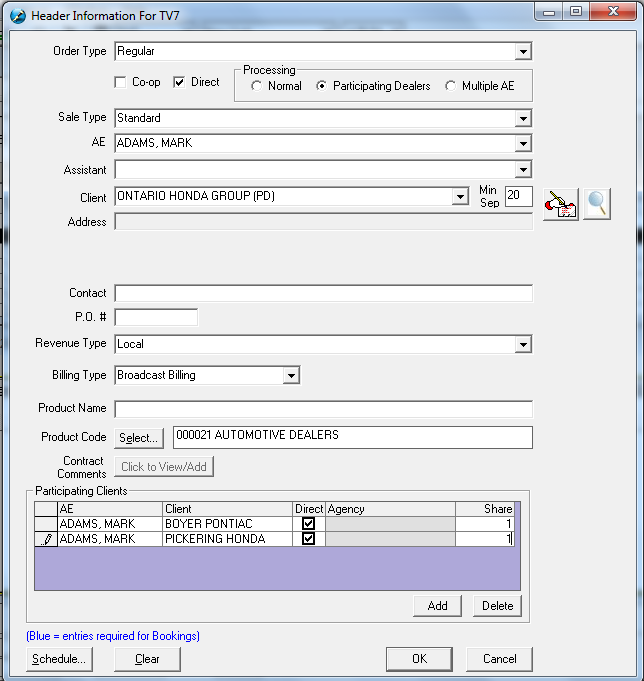Click the edit client notes icon
The height and width of the screenshot is (681, 644).
(561, 204)
